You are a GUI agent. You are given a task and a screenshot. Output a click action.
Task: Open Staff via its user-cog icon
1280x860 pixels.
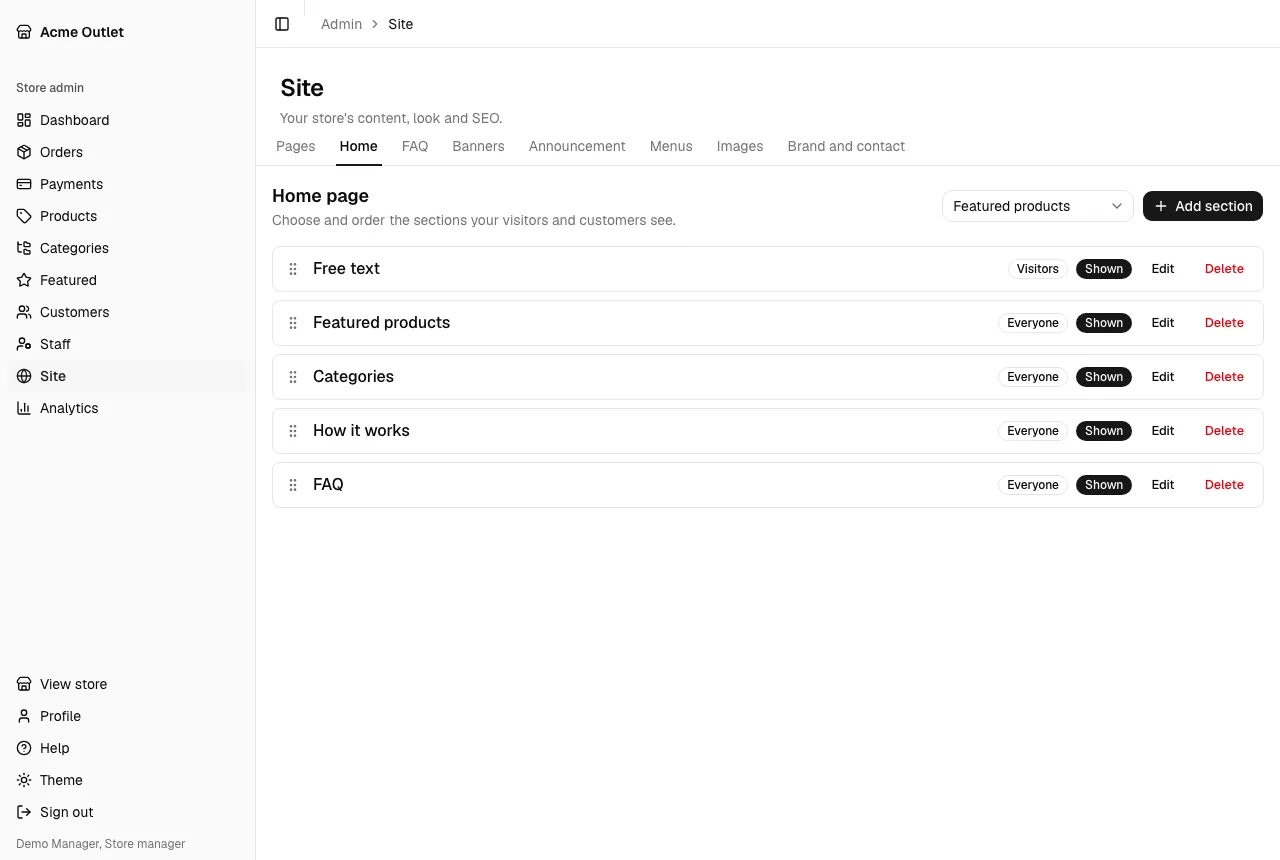(24, 344)
